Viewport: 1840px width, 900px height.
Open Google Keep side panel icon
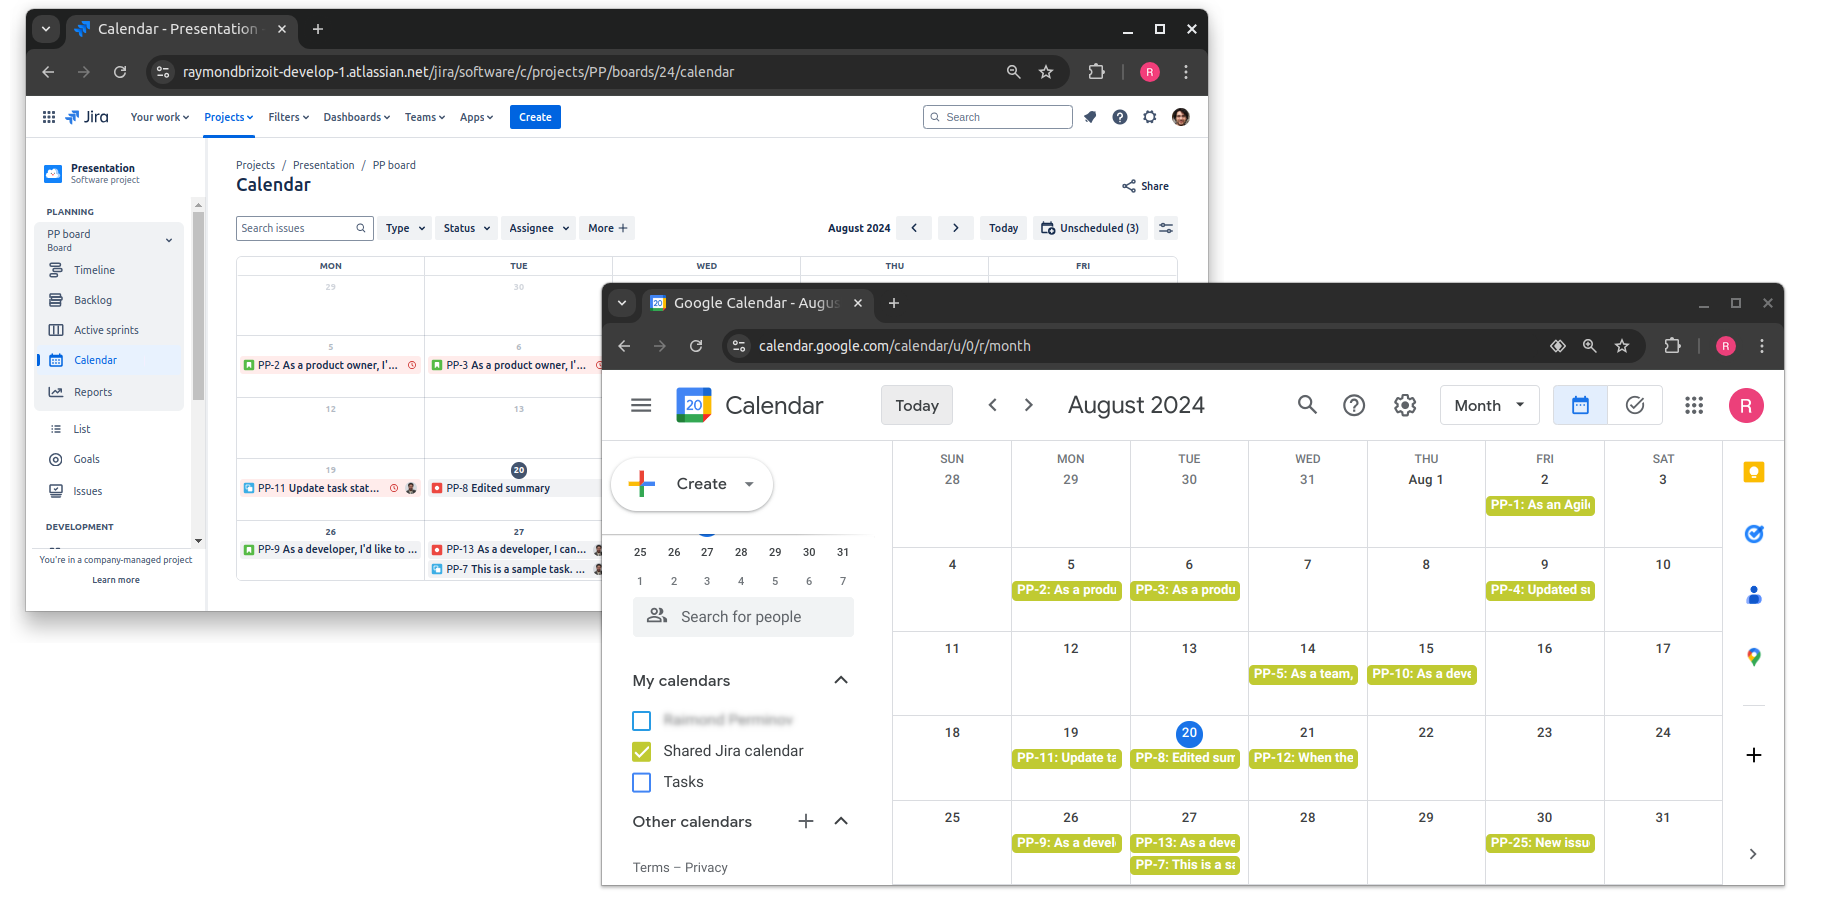1754,472
